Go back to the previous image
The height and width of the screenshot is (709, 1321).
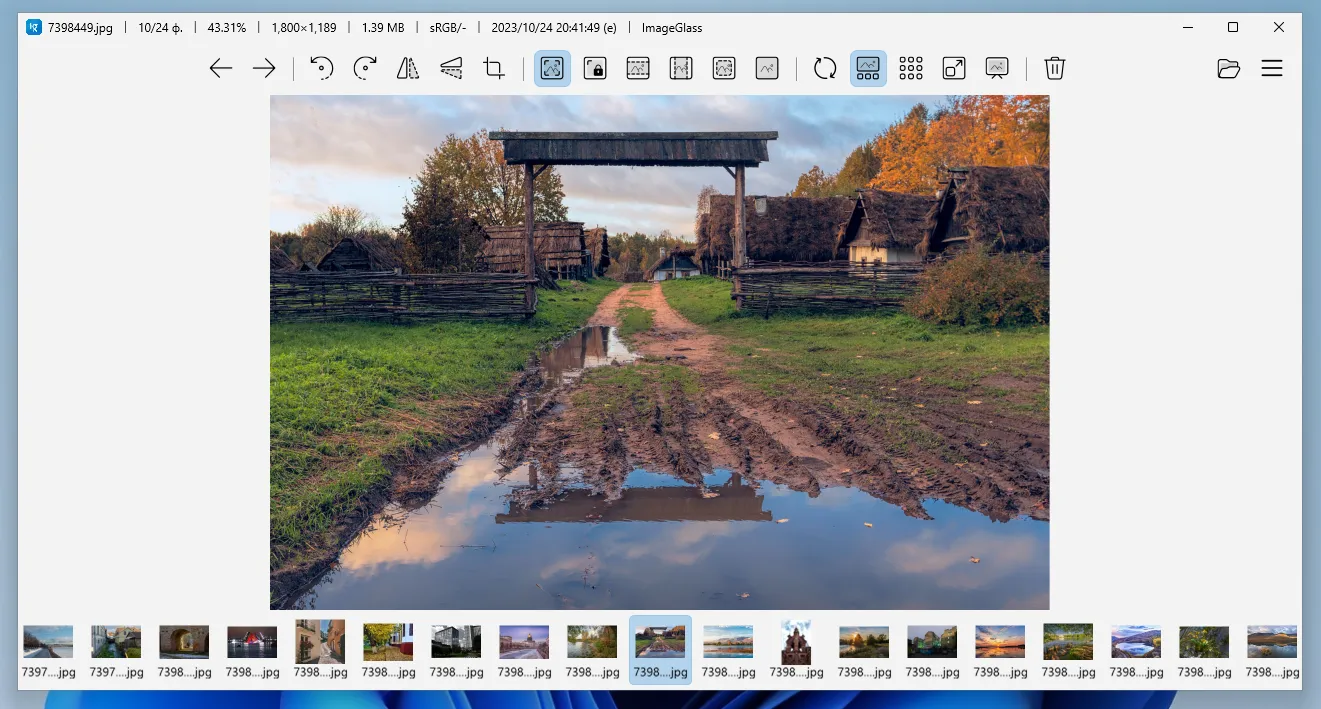(220, 68)
